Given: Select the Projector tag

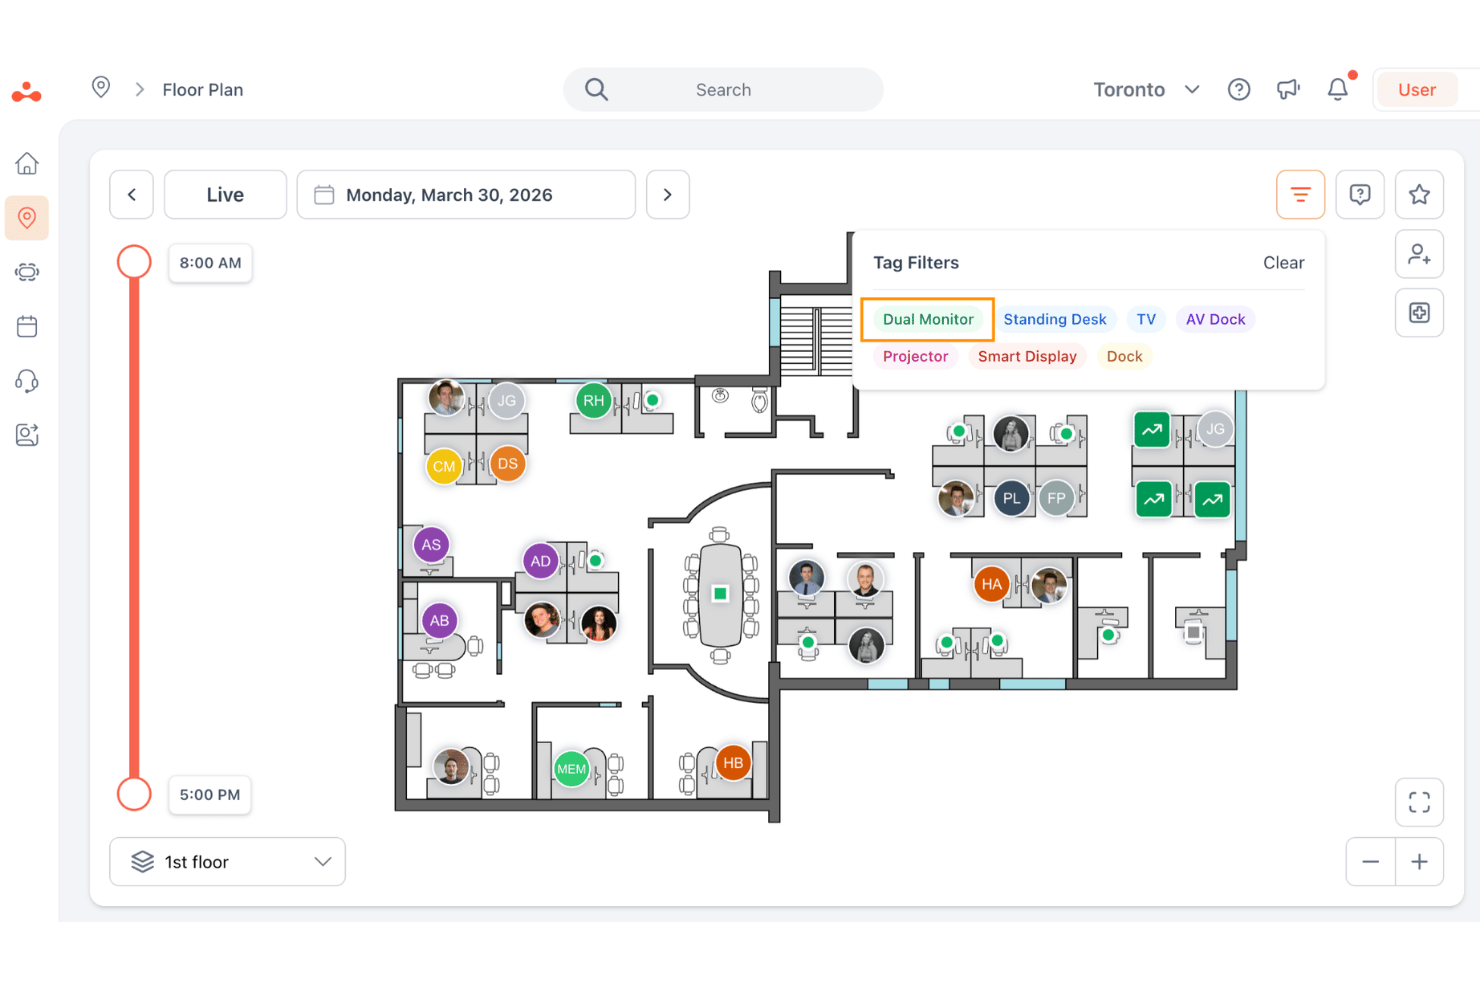Looking at the screenshot, I should click(x=915, y=357).
